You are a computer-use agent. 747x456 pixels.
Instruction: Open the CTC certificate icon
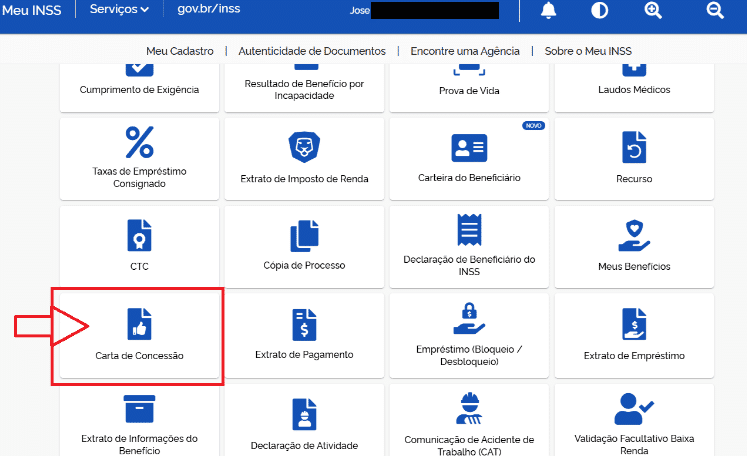point(139,236)
